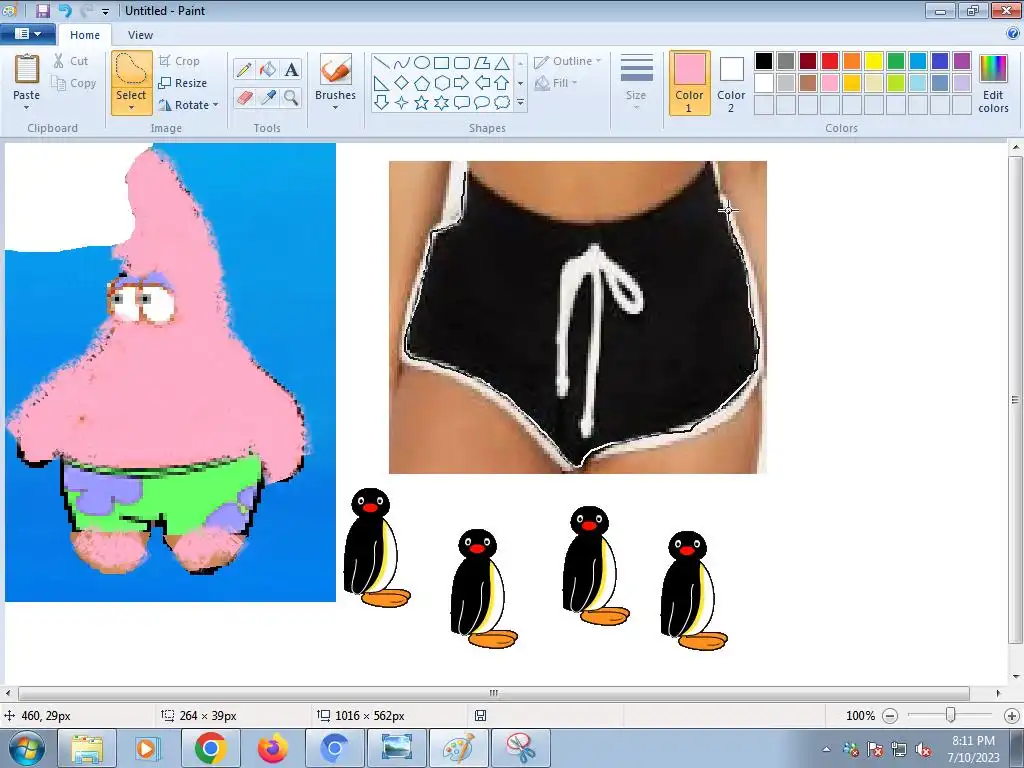Select the Fill with color bucket tool

pos(268,69)
